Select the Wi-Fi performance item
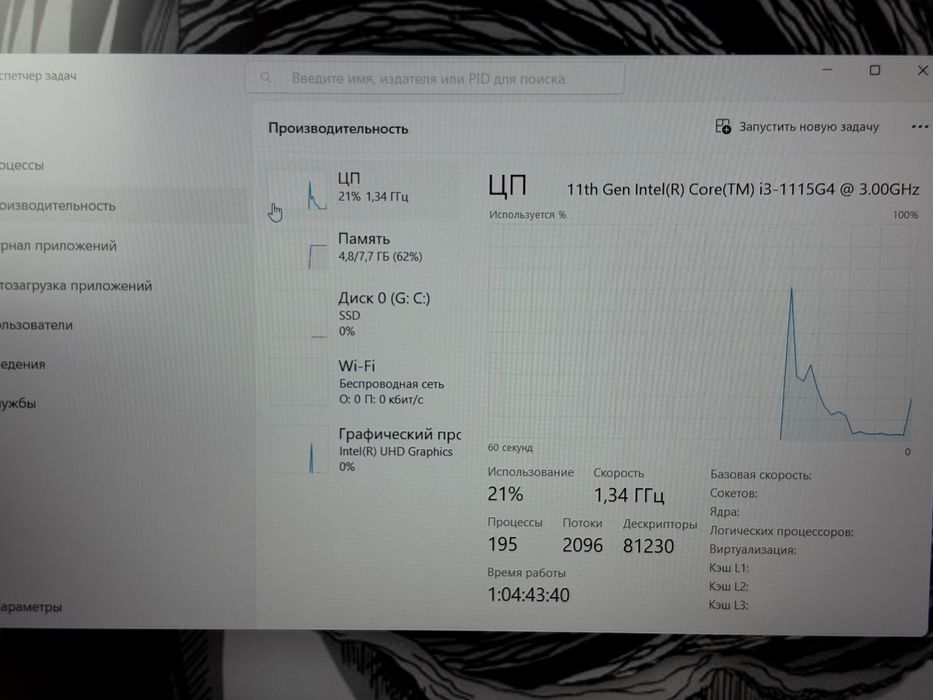933x700 pixels. (x=363, y=382)
